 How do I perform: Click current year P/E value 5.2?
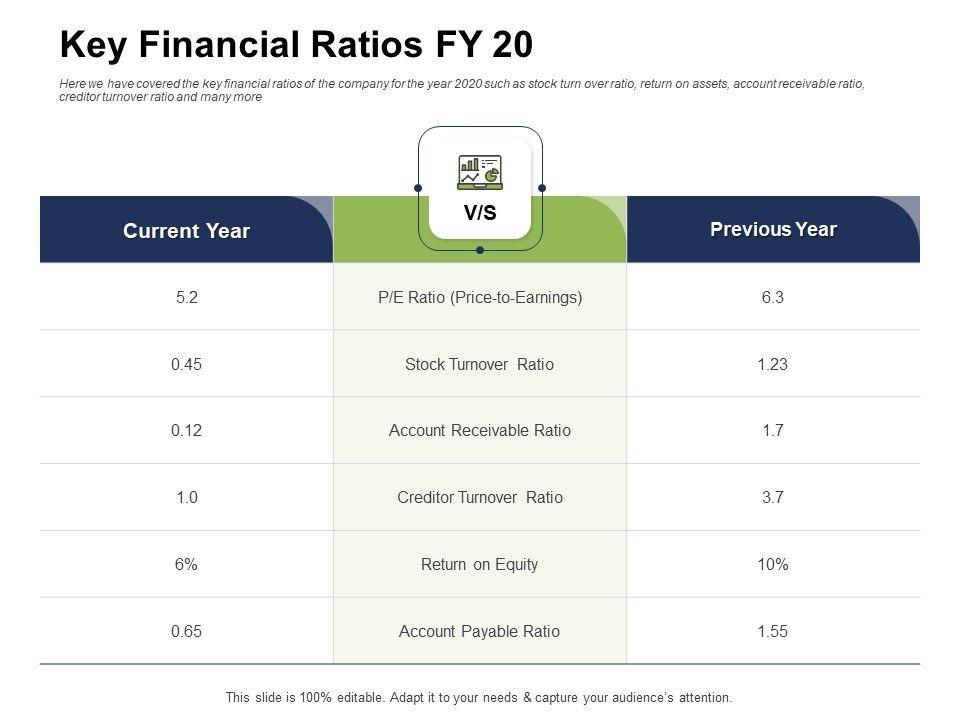pyautogui.click(x=186, y=297)
